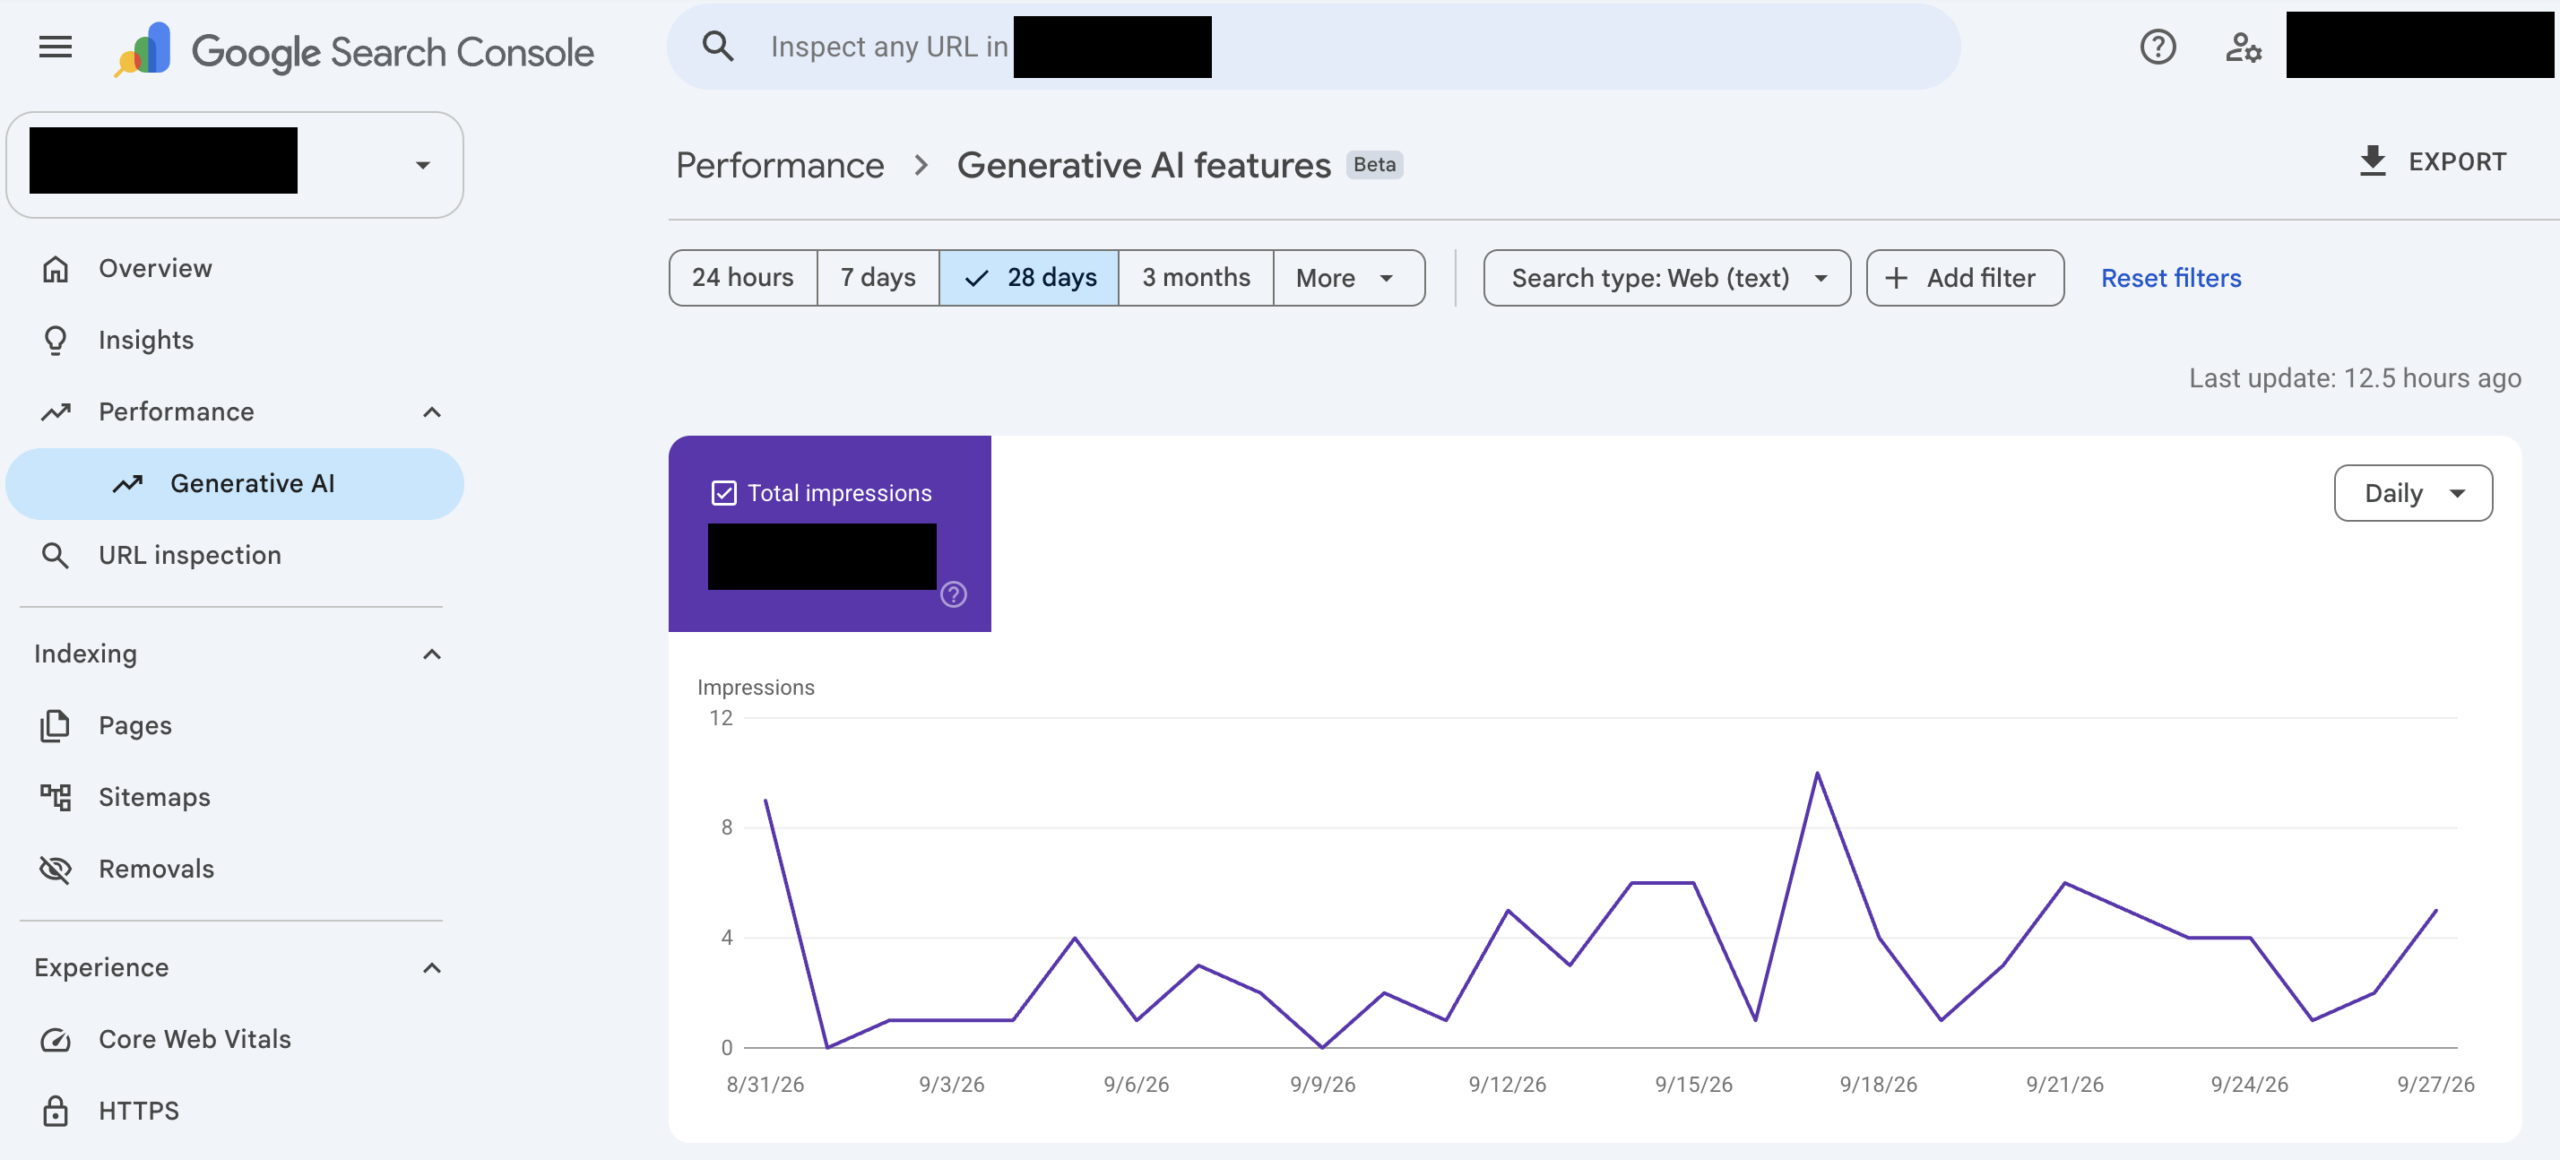Click the Pages documents icon
Image resolution: width=2560 pixels, height=1160 pixels.
pos(55,725)
